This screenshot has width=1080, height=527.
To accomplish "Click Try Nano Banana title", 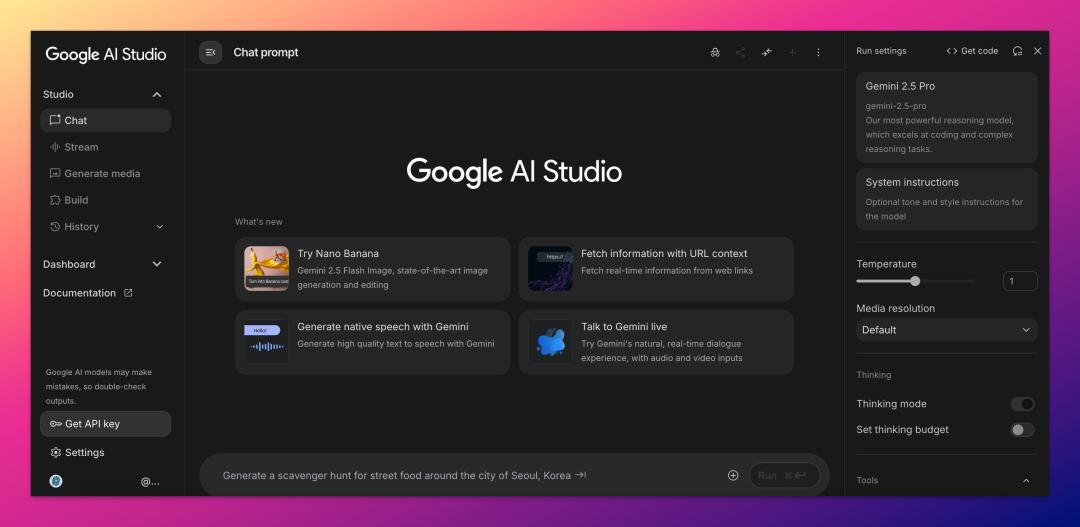I will pyautogui.click(x=338, y=254).
